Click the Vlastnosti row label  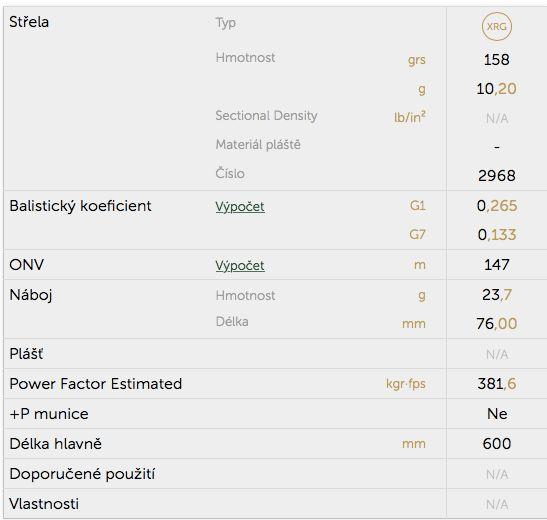coord(44,504)
